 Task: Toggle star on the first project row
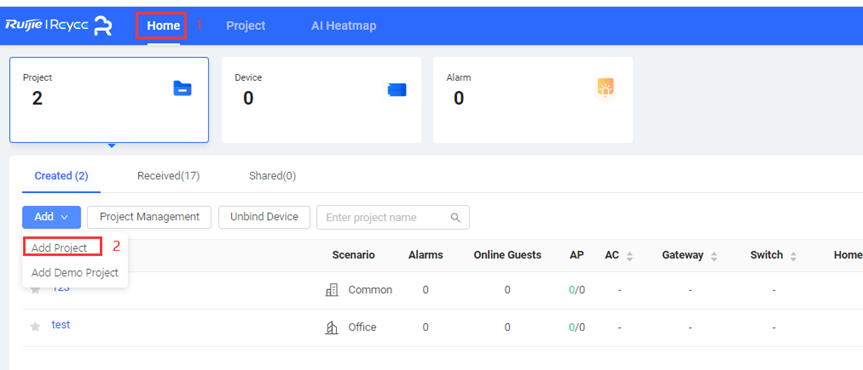[x=35, y=290]
